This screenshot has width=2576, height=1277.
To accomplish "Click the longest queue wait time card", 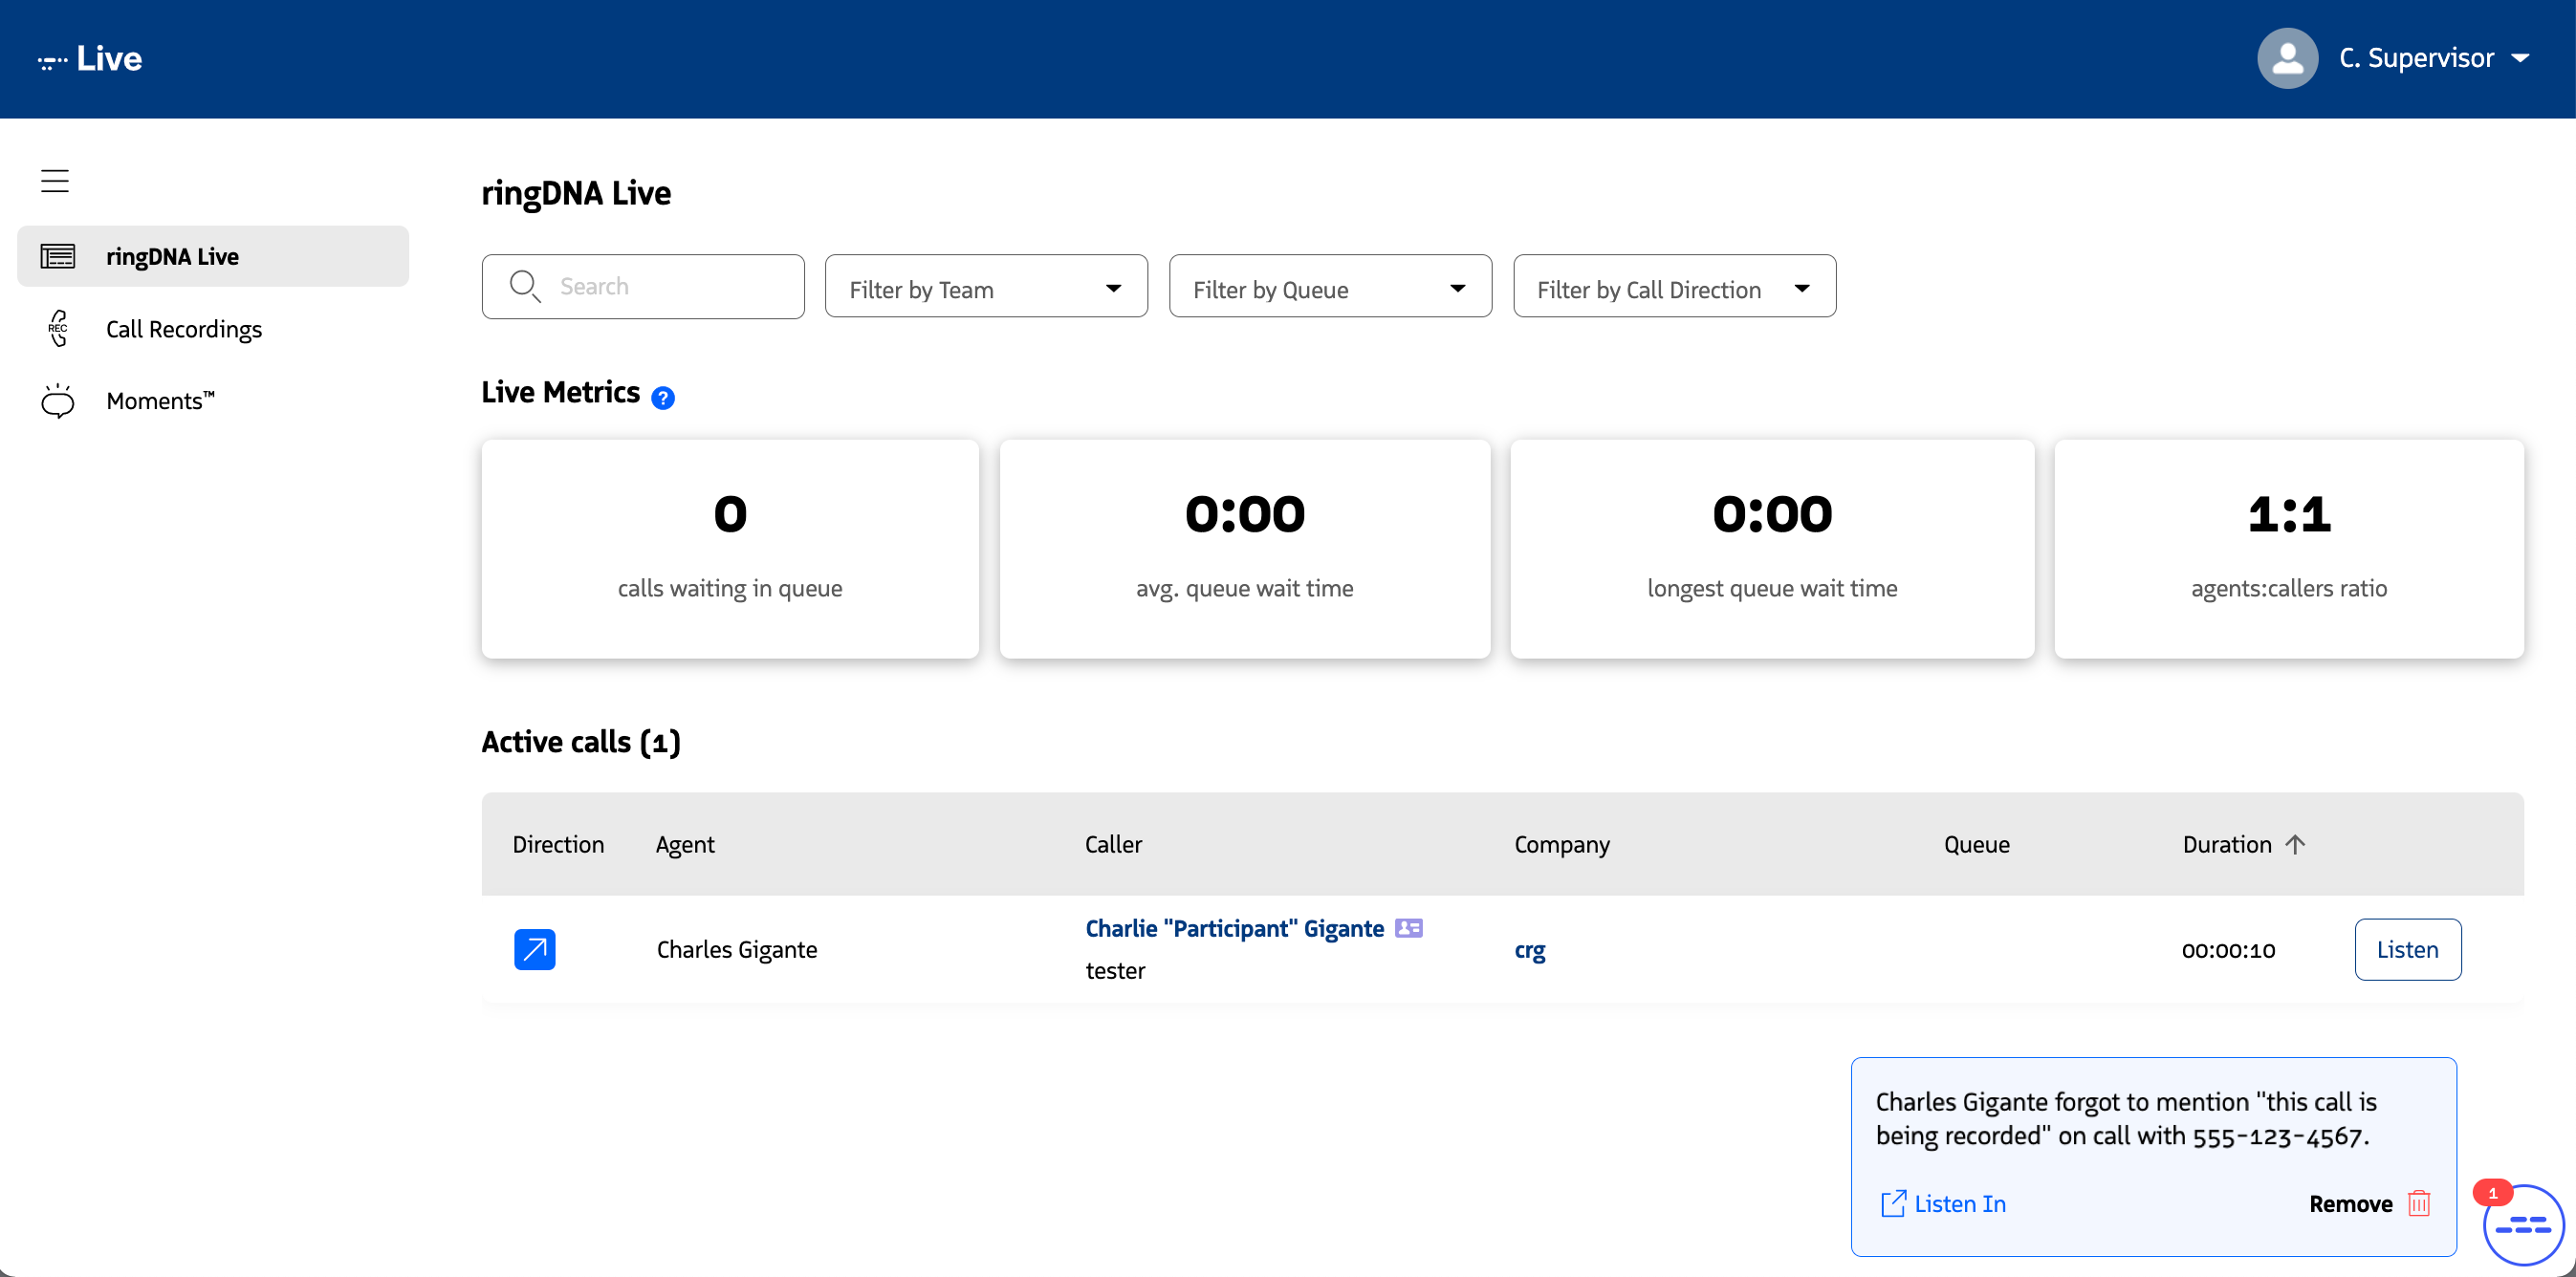I will (x=1772, y=549).
